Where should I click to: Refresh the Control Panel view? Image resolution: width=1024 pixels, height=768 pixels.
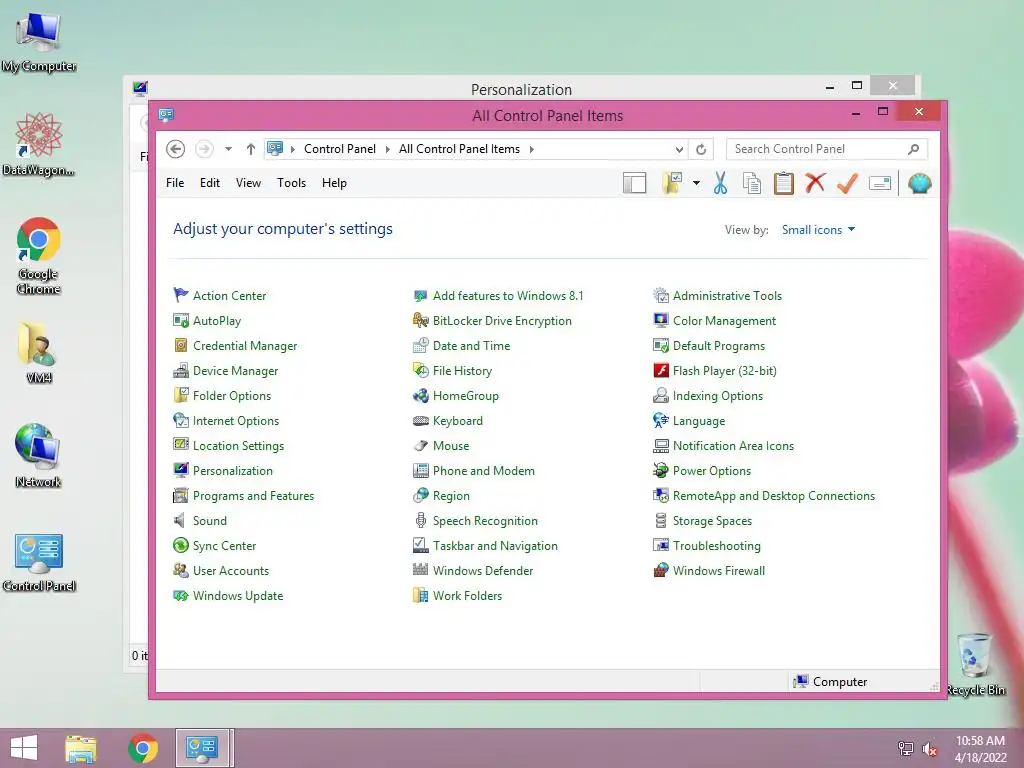[x=701, y=150]
